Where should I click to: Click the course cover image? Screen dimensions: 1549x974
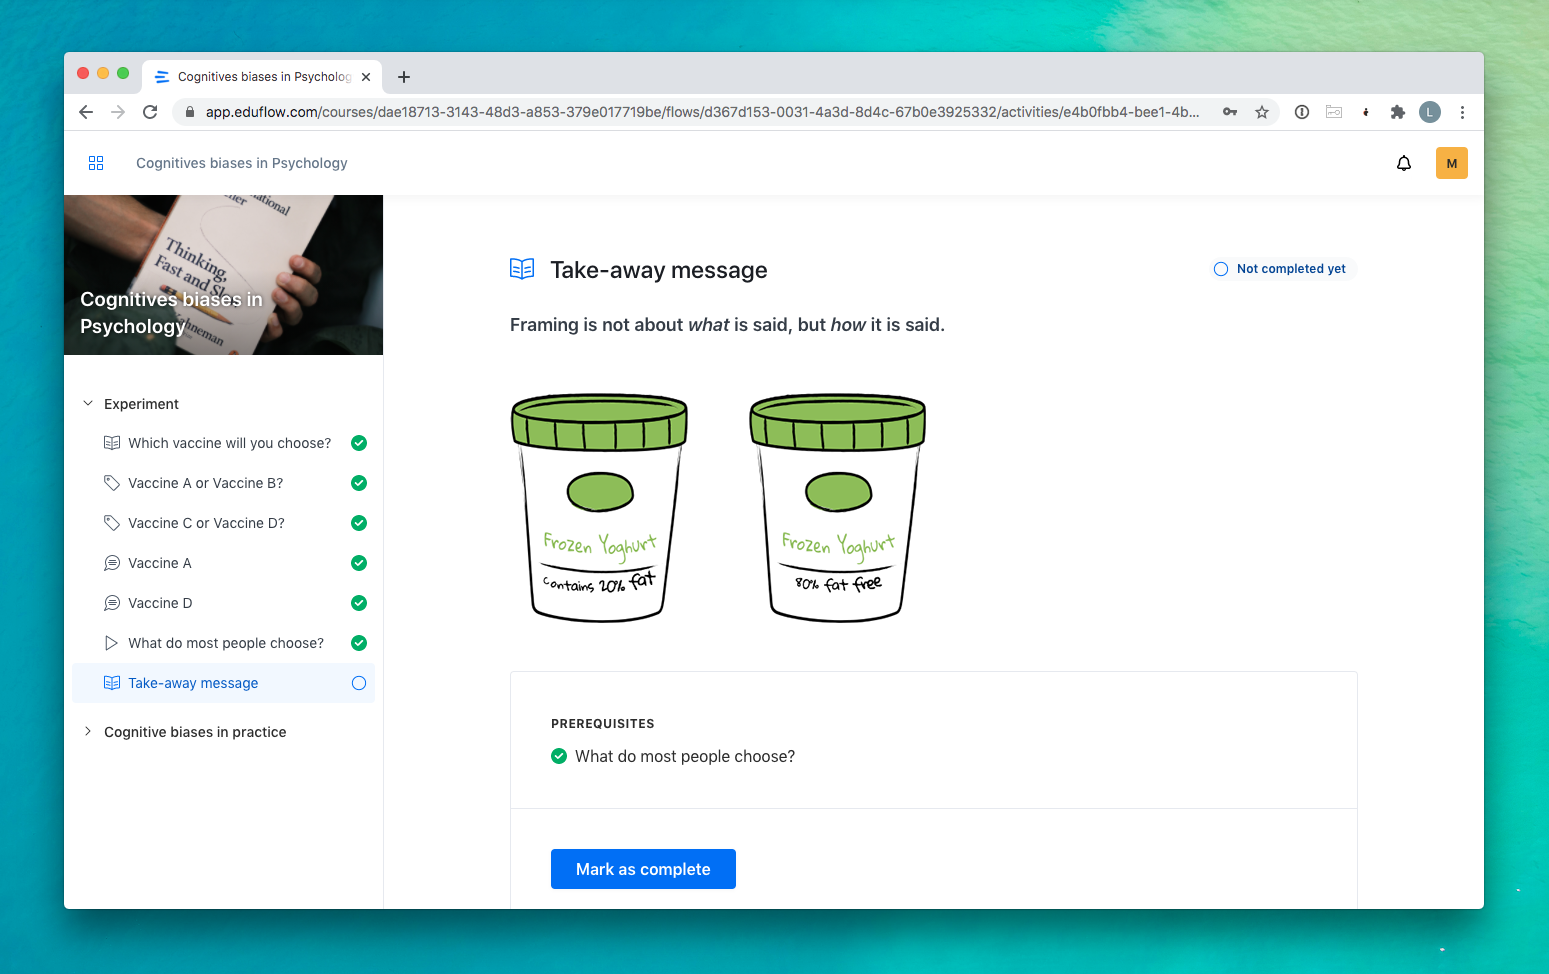click(224, 275)
